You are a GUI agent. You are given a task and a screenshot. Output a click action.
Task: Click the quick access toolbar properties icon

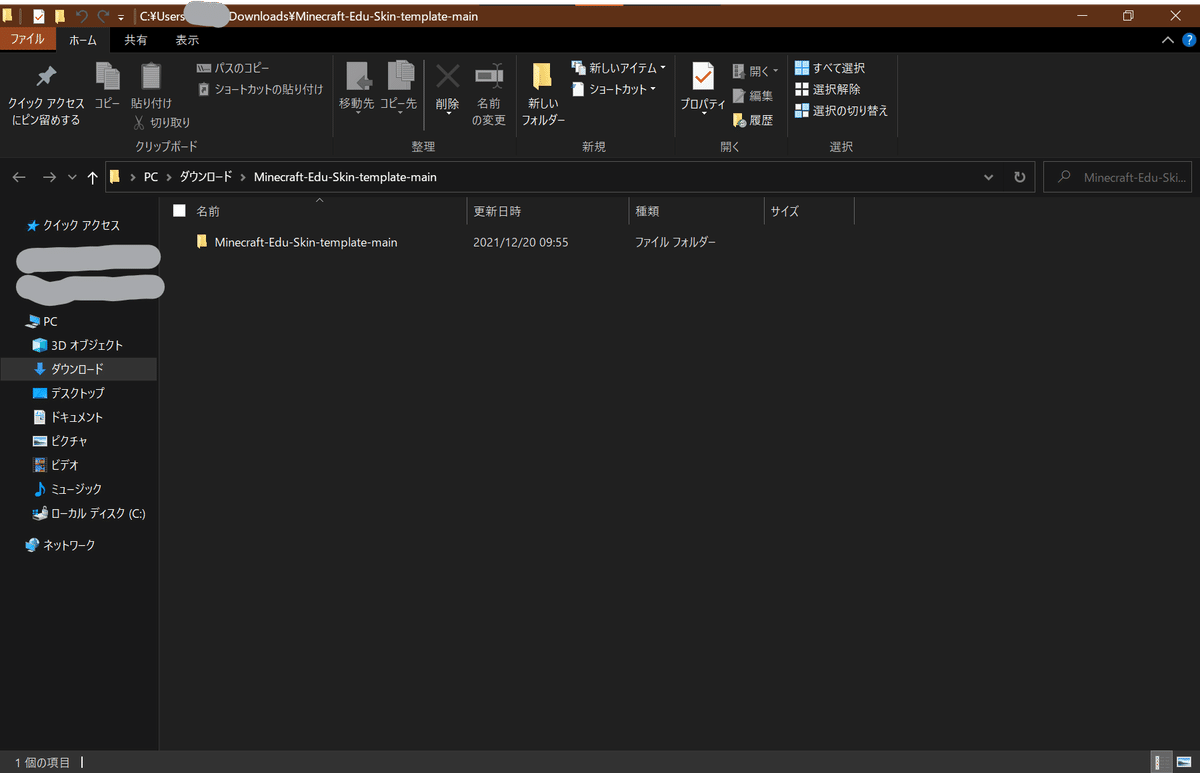39,16
